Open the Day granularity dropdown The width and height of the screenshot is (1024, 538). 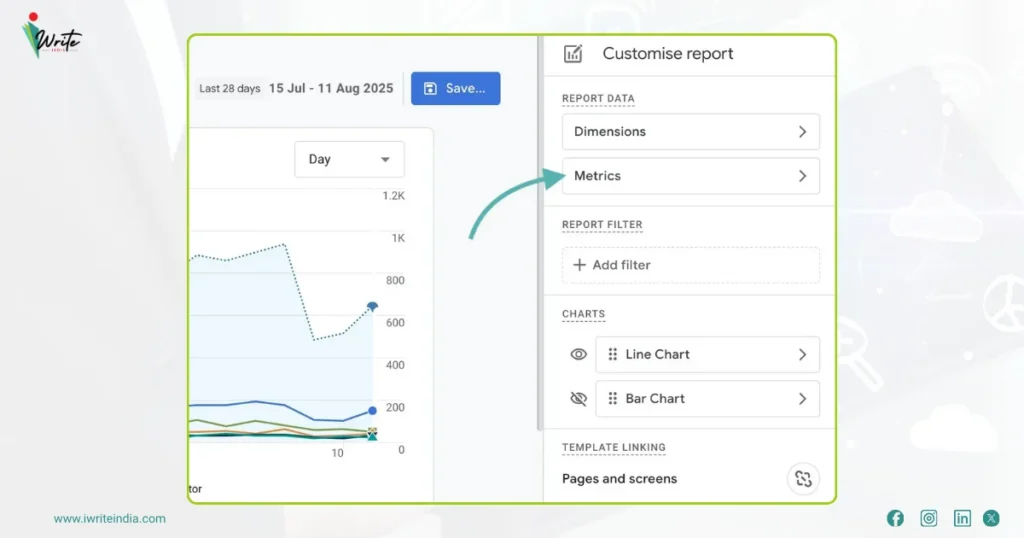(x=349, y=159)
